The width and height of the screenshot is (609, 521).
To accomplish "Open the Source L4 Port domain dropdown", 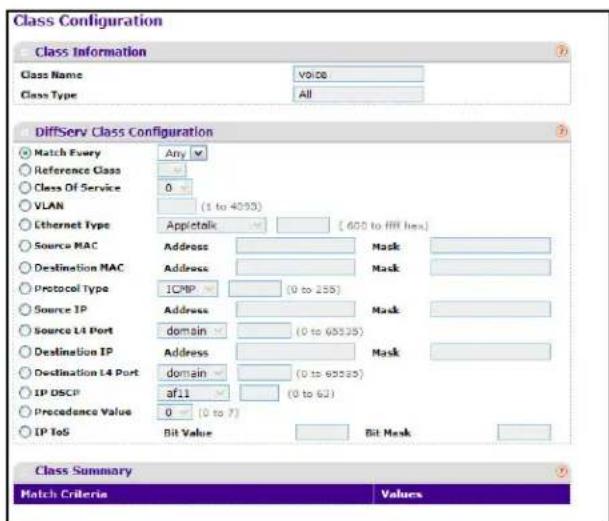I will 192,331.
